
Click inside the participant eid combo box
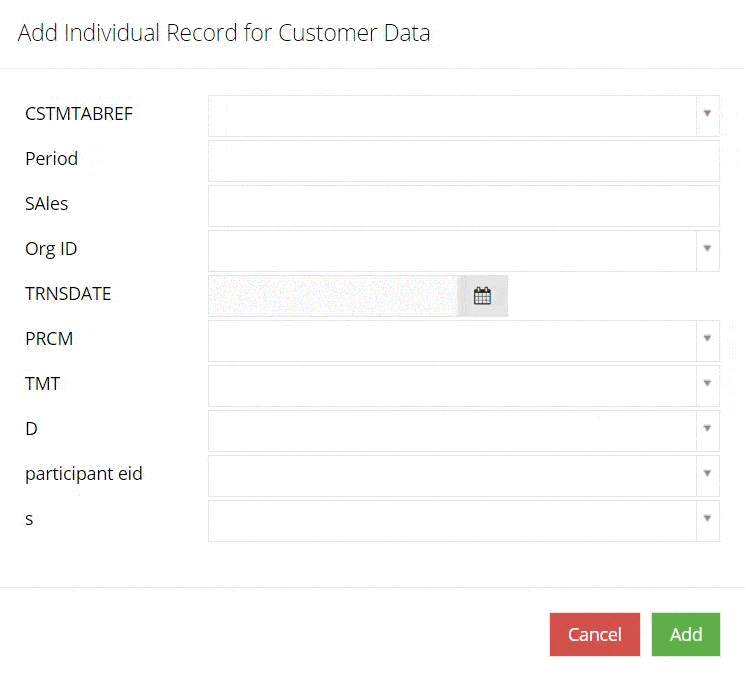(x=452, y=476)
